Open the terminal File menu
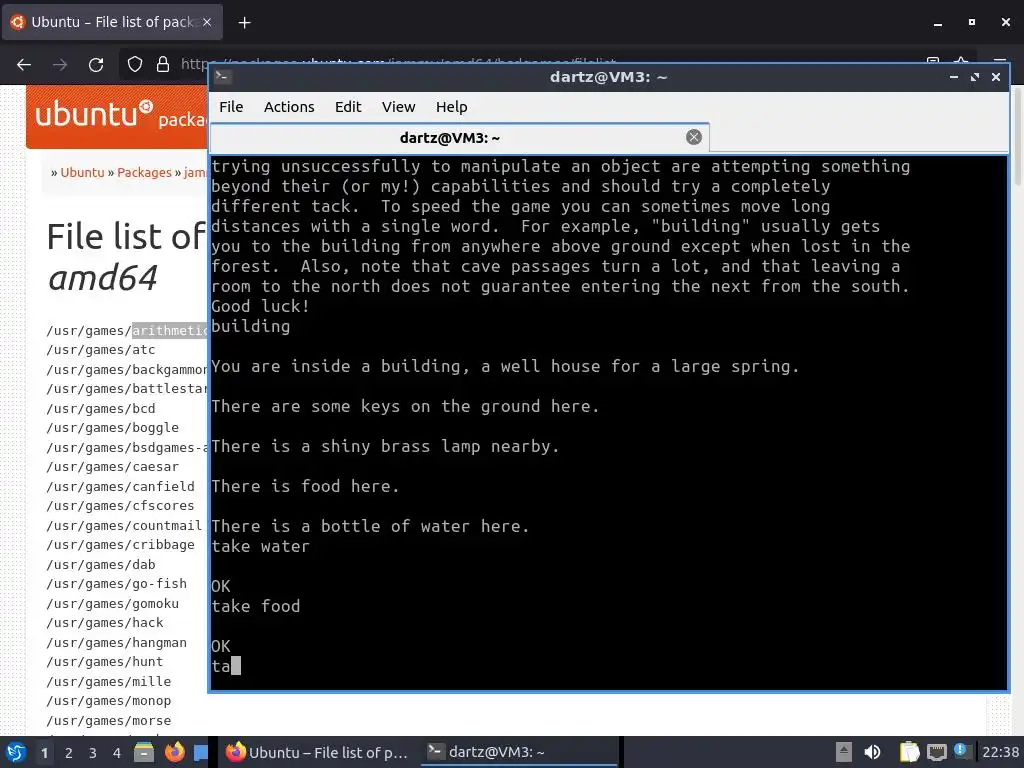1024x768 pixels. (x=231, y=107)
